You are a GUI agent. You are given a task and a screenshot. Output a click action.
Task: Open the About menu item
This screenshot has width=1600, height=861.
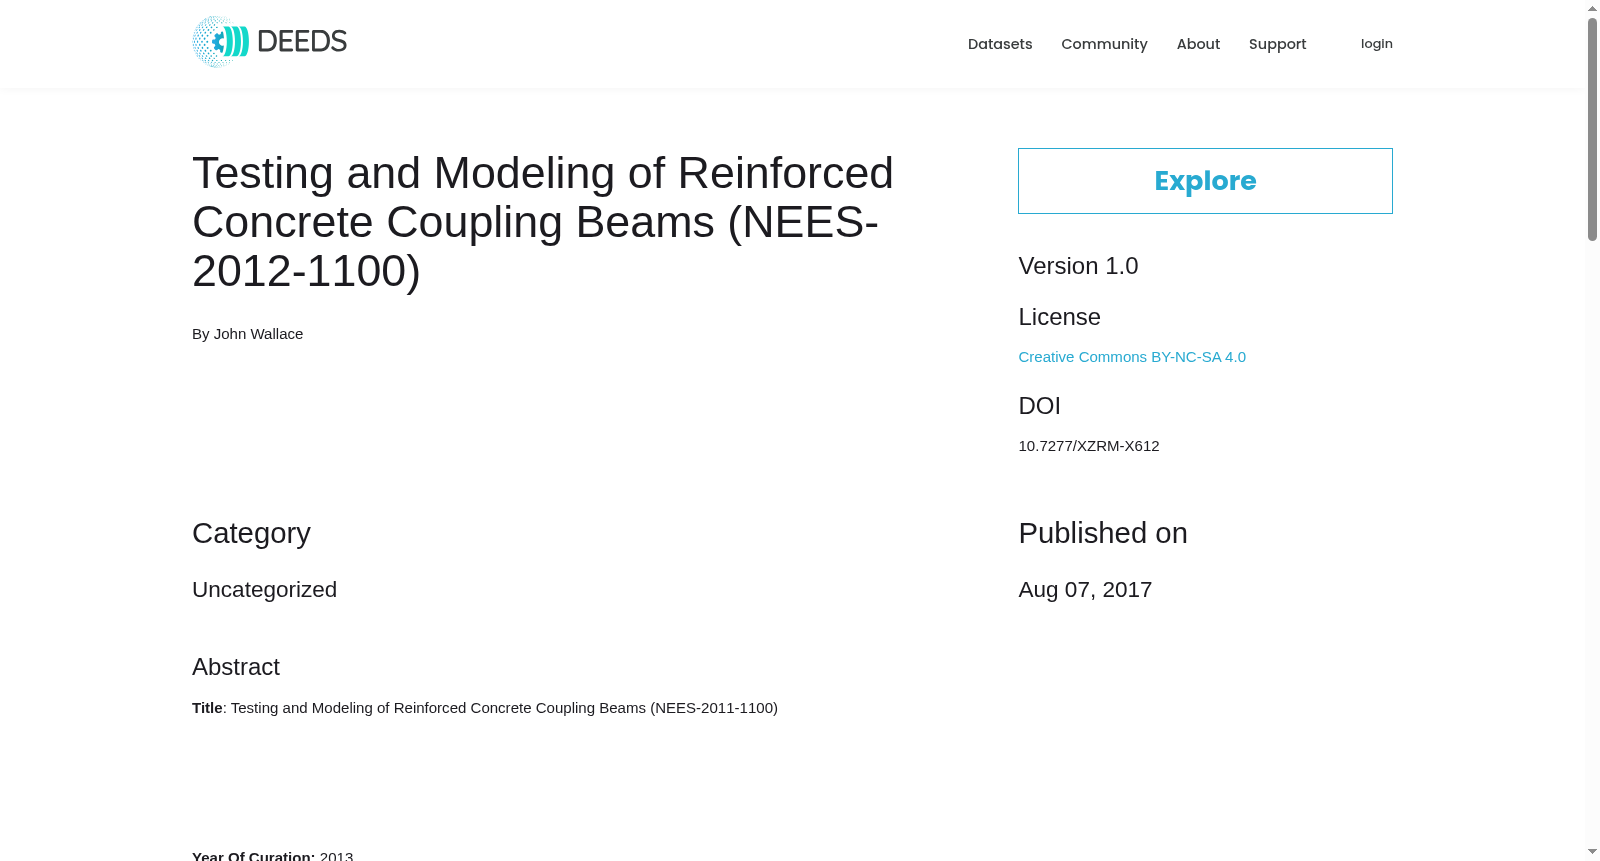1198,44
